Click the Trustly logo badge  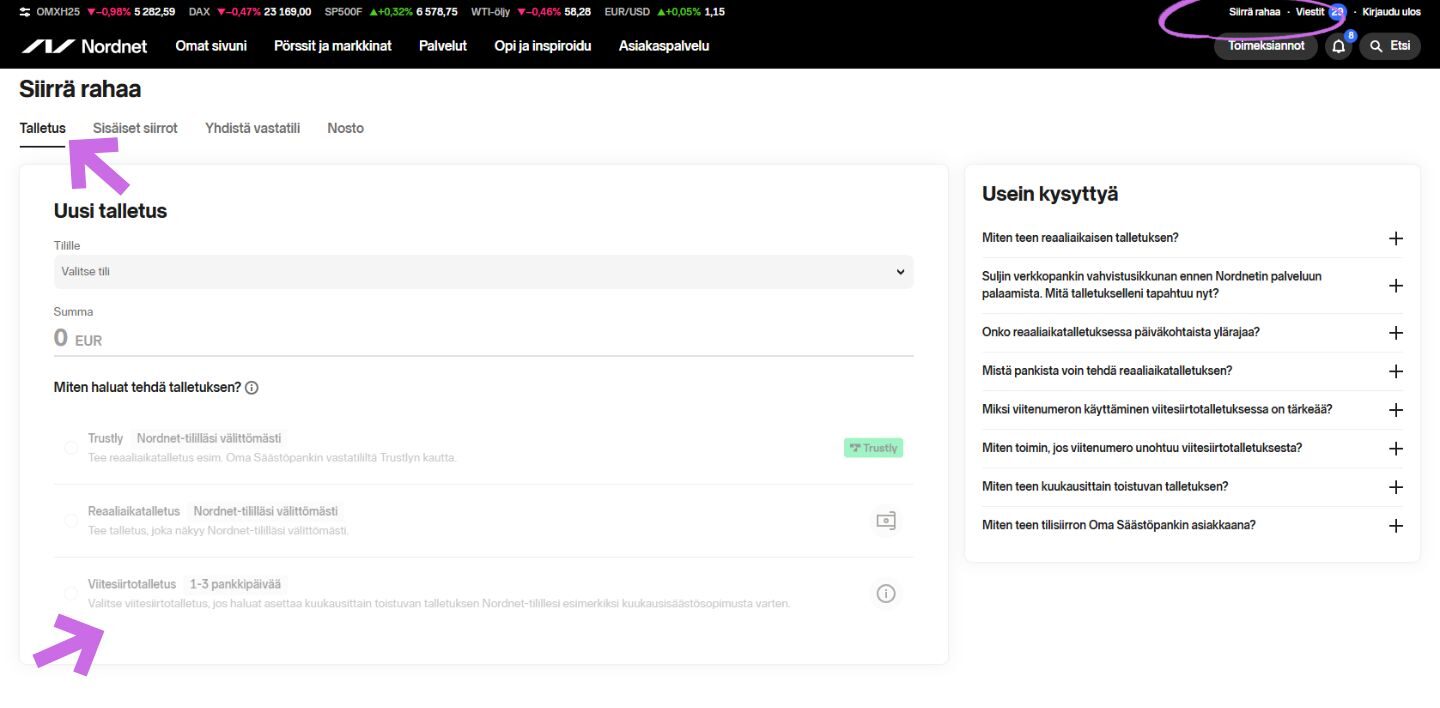(x=873, y=448)
